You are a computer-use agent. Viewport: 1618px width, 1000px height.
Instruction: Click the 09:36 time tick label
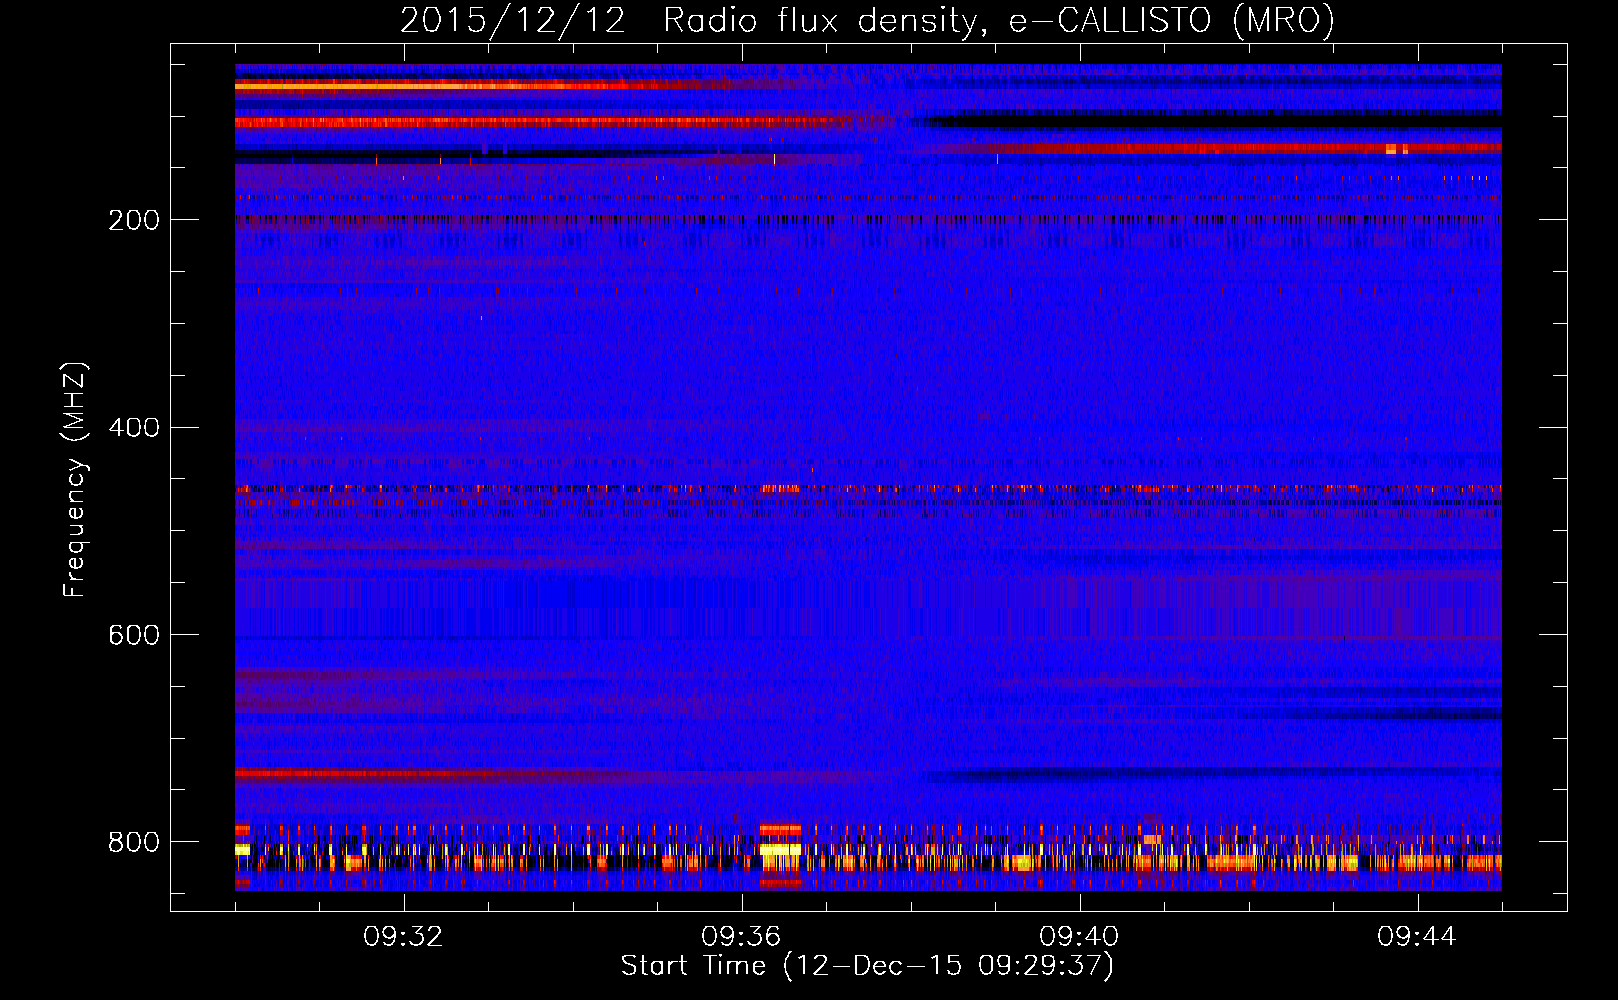pos(741,937)
